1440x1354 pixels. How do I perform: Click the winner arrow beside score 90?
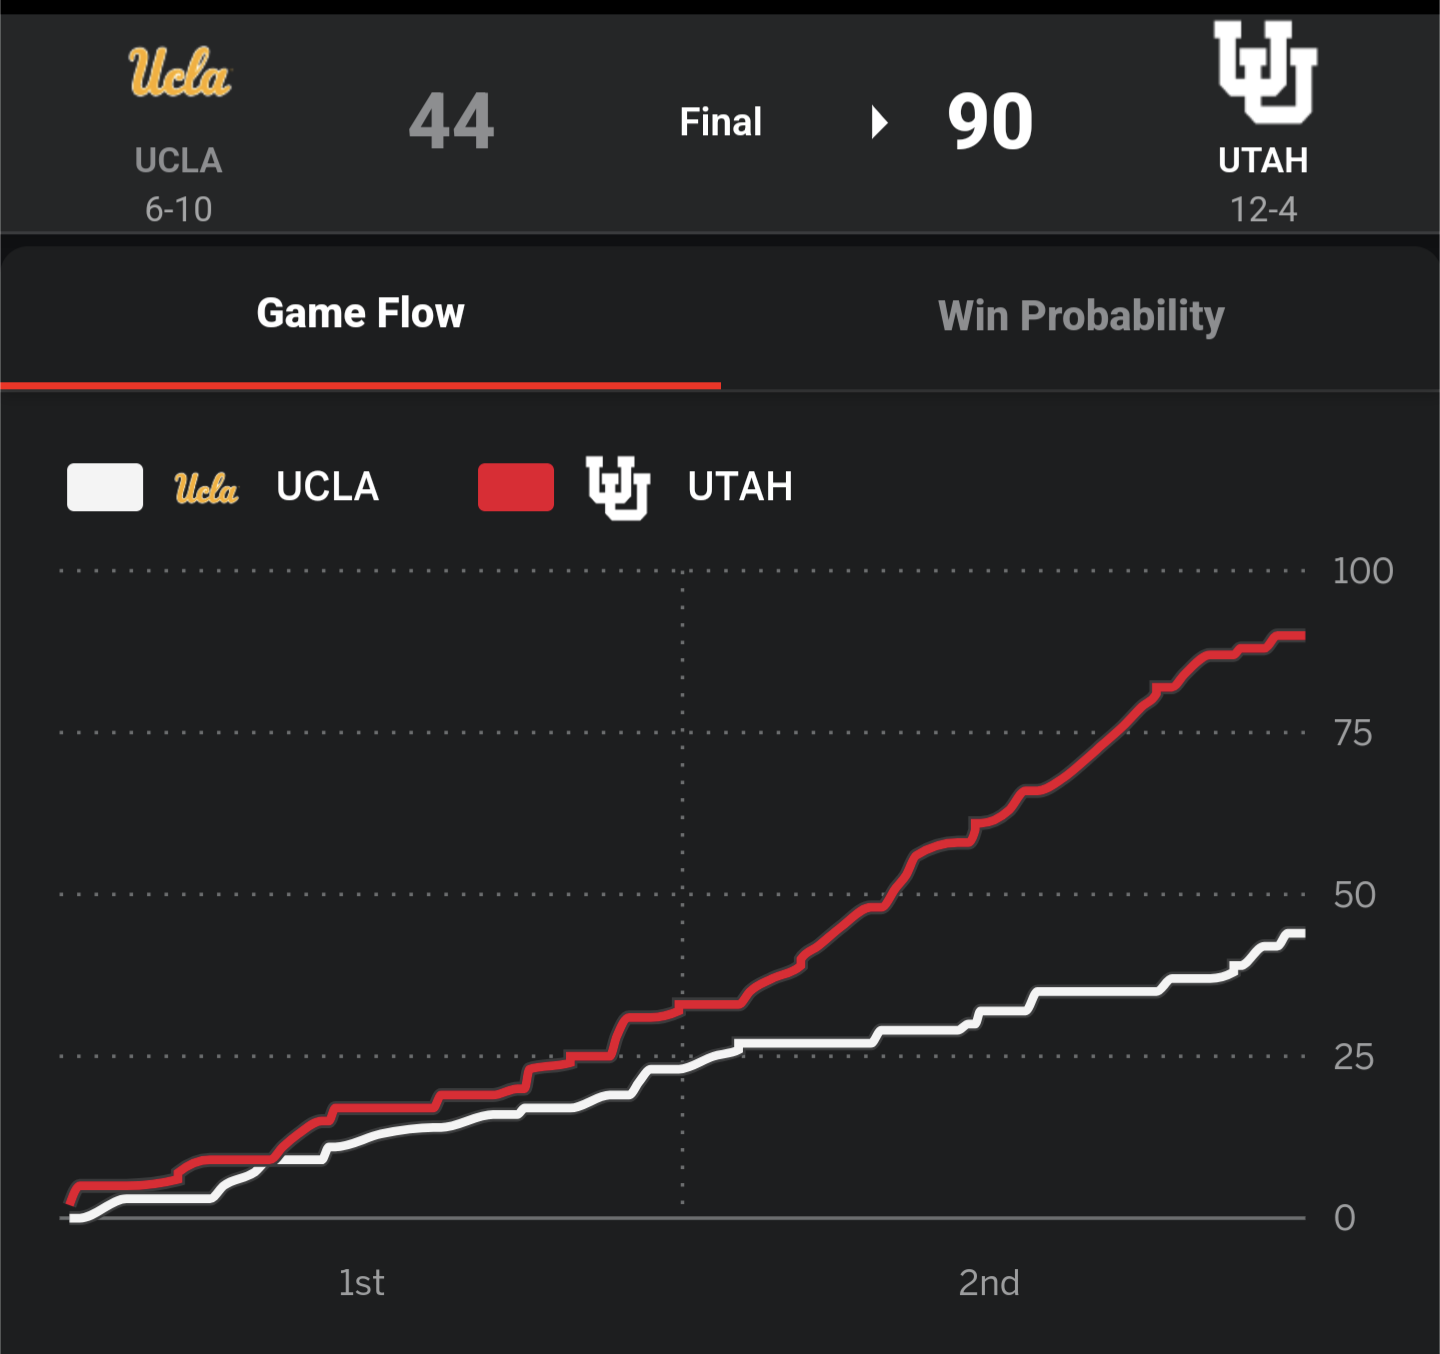[879, 122]
